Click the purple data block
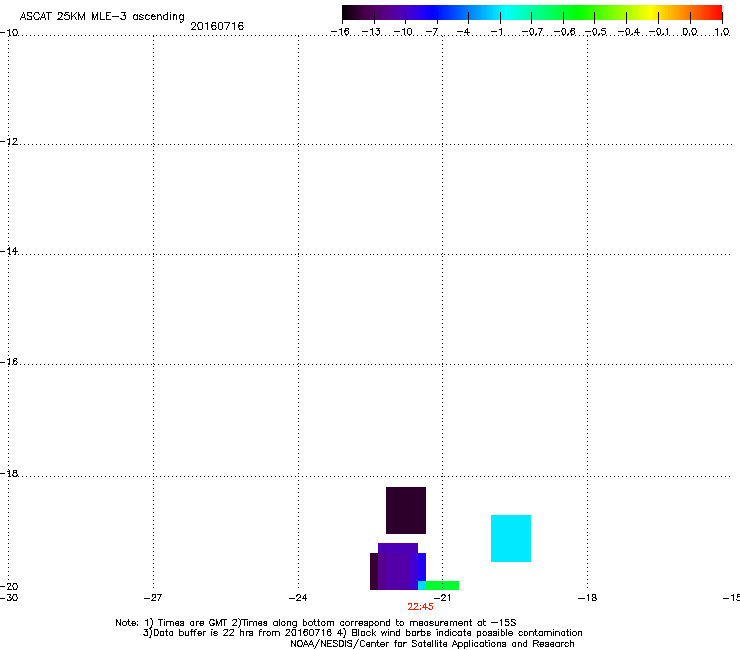740x650 pixels. point(398,566)
